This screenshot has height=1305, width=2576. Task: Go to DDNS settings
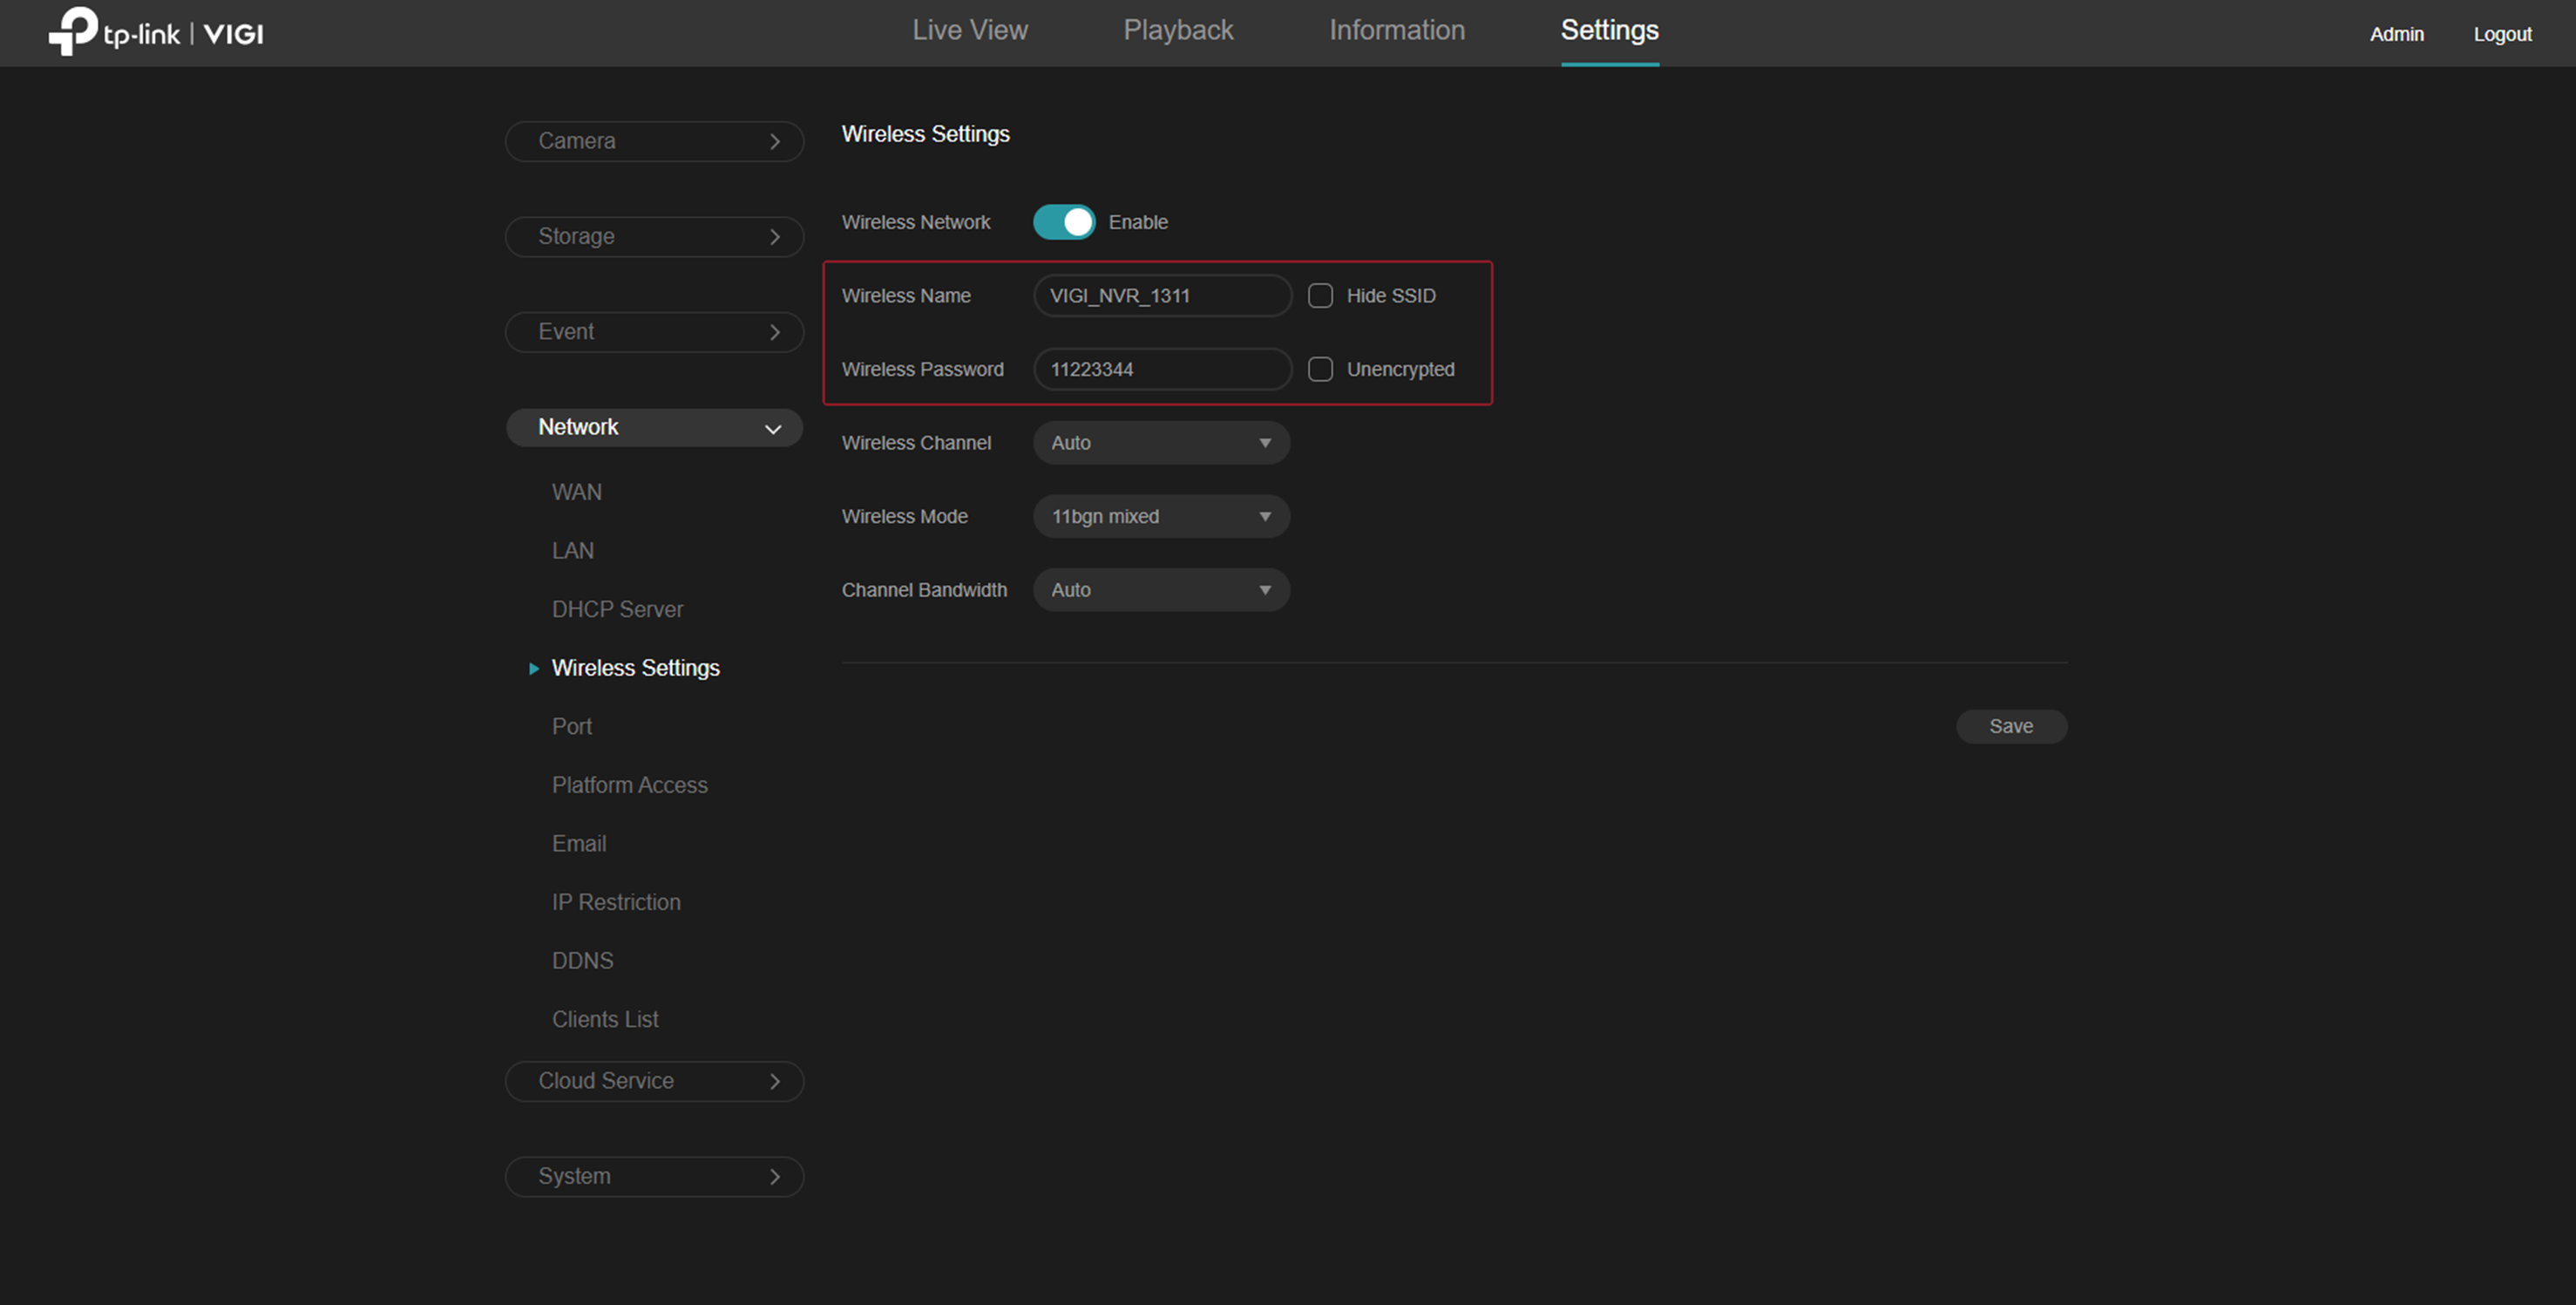[x=582, y=960]
